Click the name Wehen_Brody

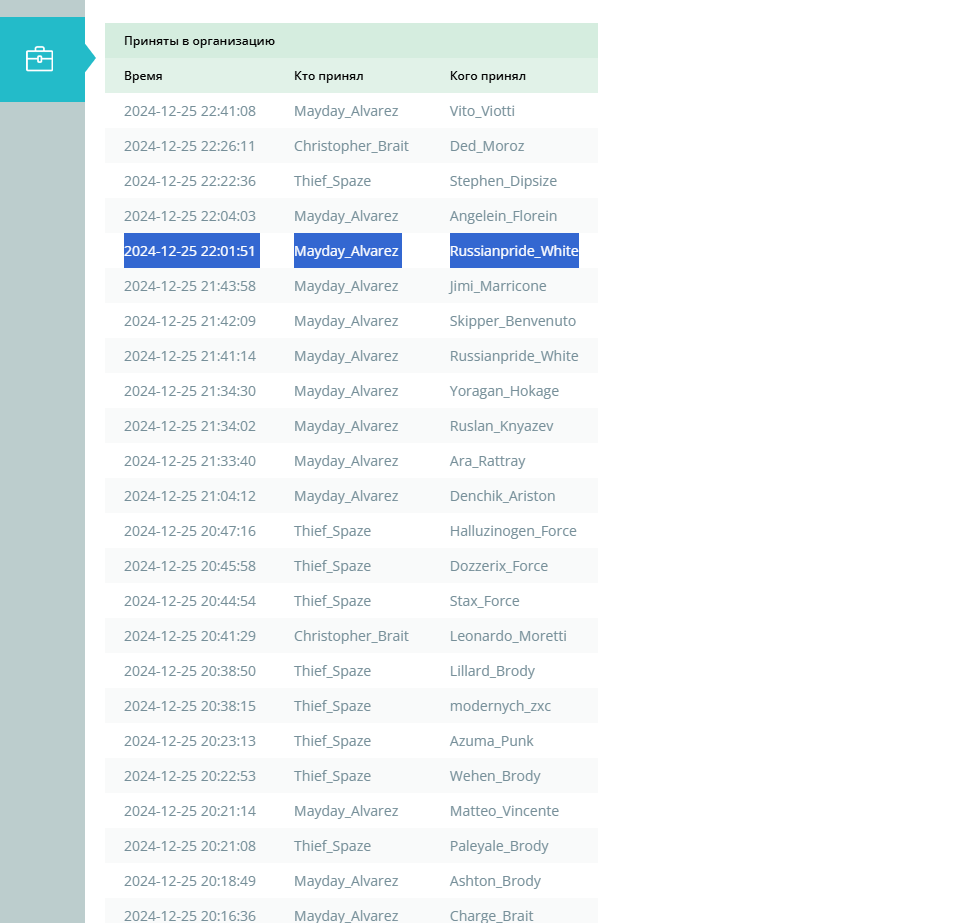tap(495, 776)
